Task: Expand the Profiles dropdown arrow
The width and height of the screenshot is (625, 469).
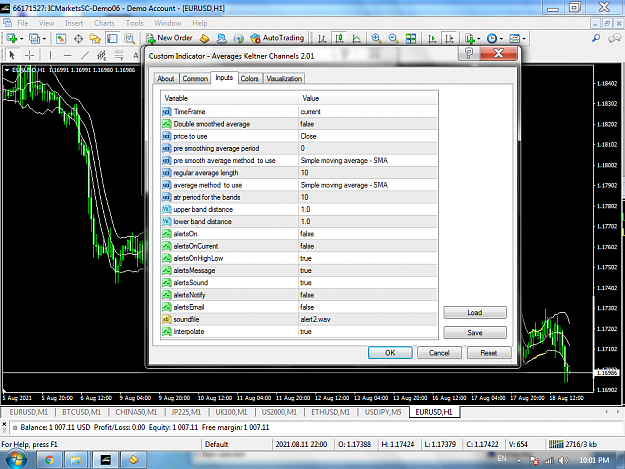Action: tap(44, 39)
